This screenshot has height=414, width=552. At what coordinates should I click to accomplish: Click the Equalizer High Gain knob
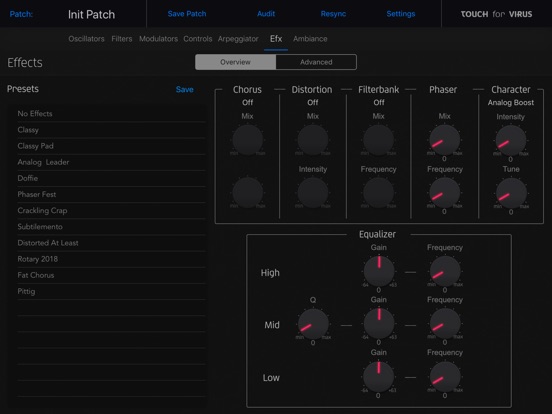pos(378,271)
